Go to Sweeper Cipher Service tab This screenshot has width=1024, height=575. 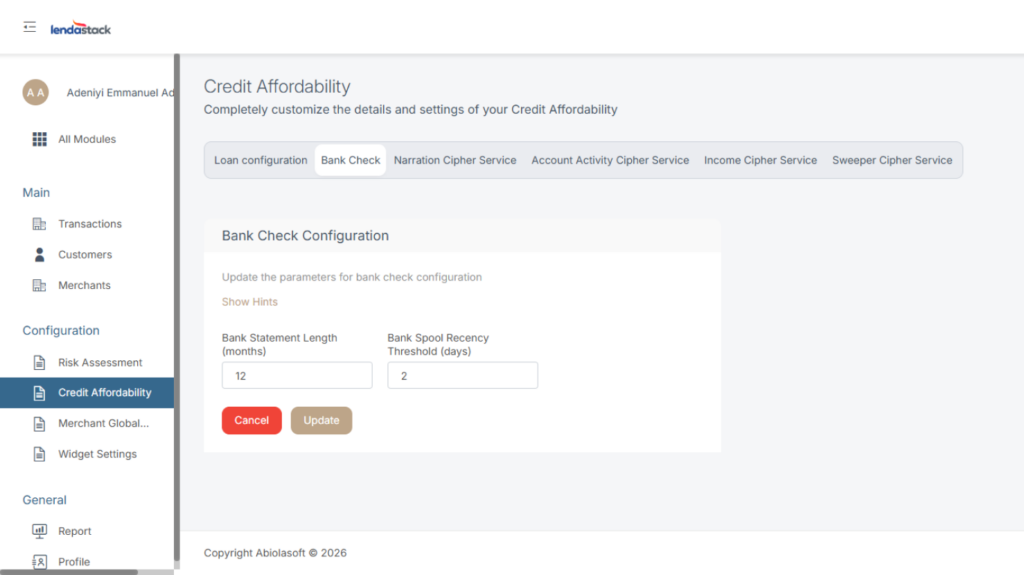tap(892, 160)
